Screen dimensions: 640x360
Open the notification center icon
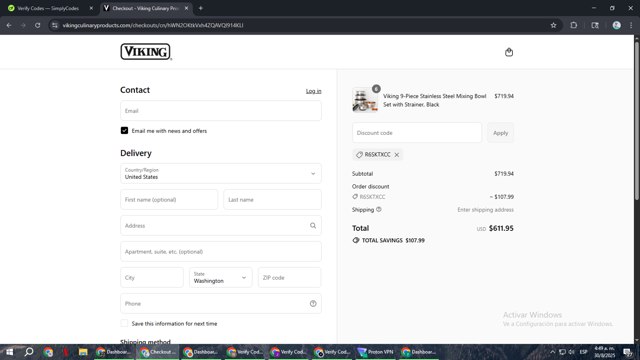tap(627, 352)
